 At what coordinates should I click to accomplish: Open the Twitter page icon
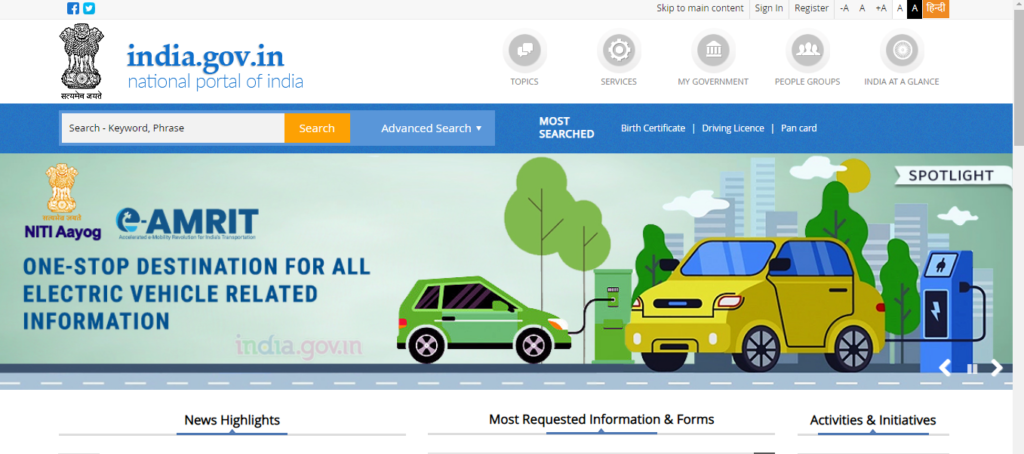click(x=89, y=8)
